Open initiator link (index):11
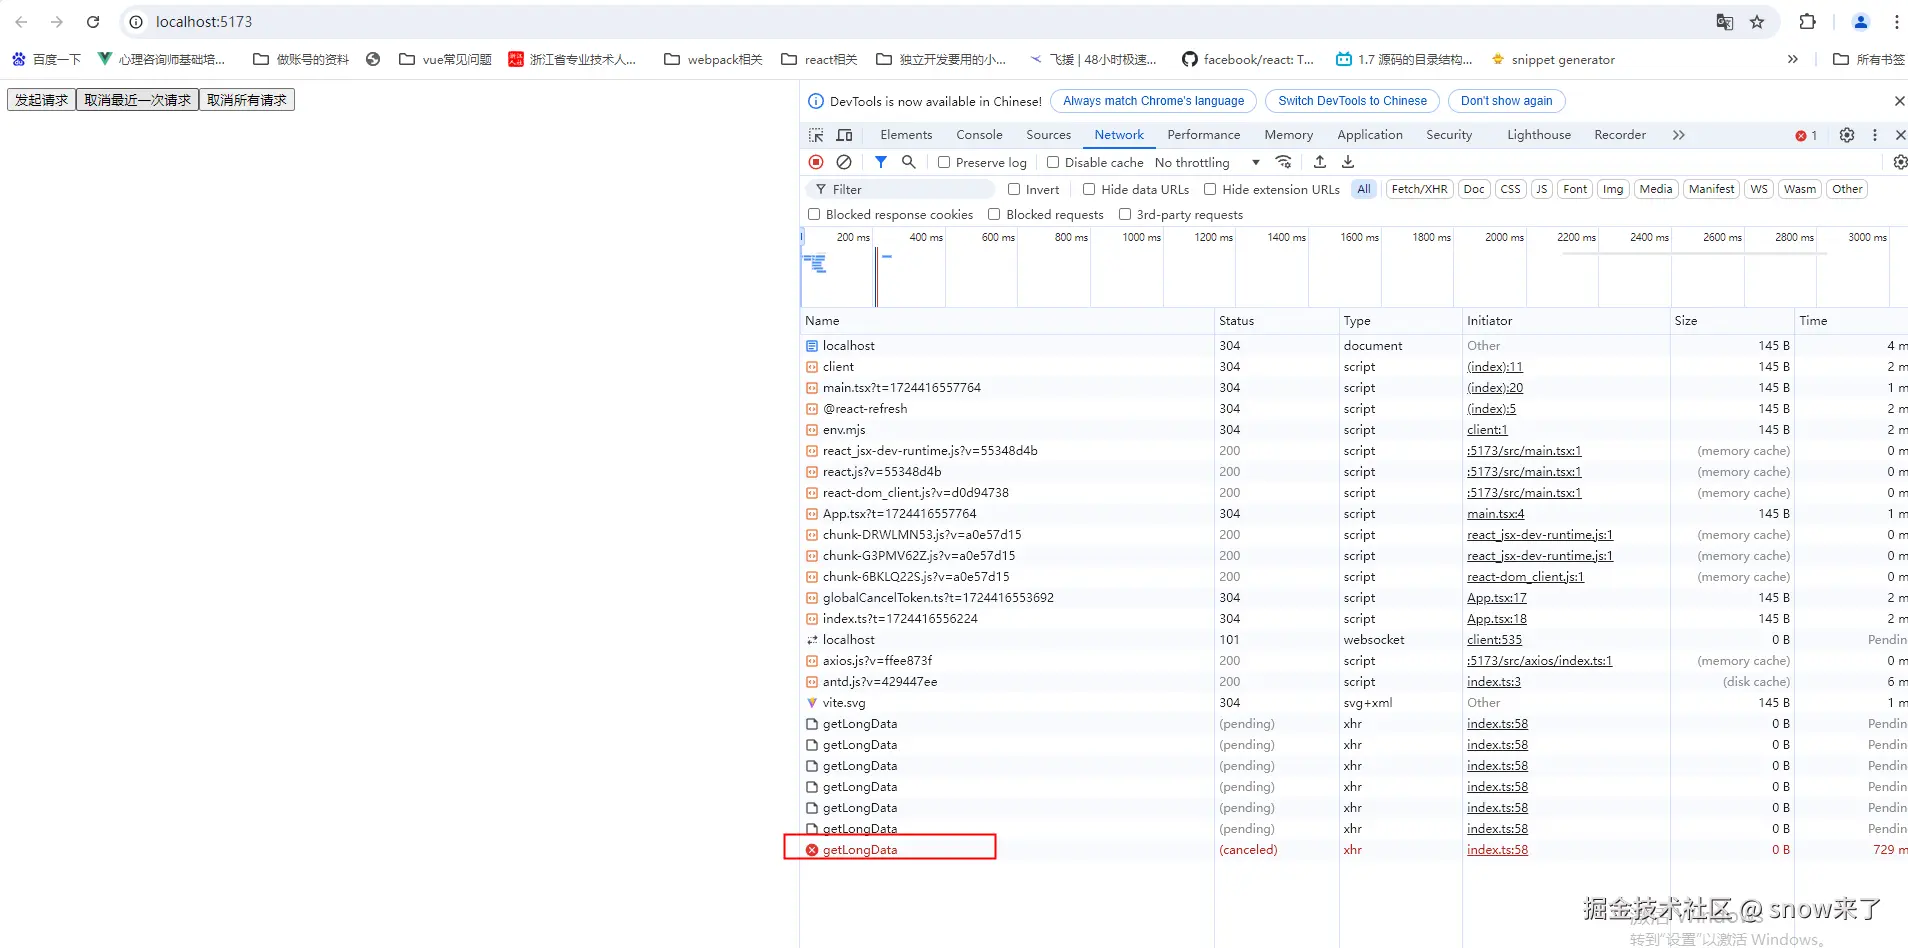This screenshot has height=948, width=1908. (1495, 367)
